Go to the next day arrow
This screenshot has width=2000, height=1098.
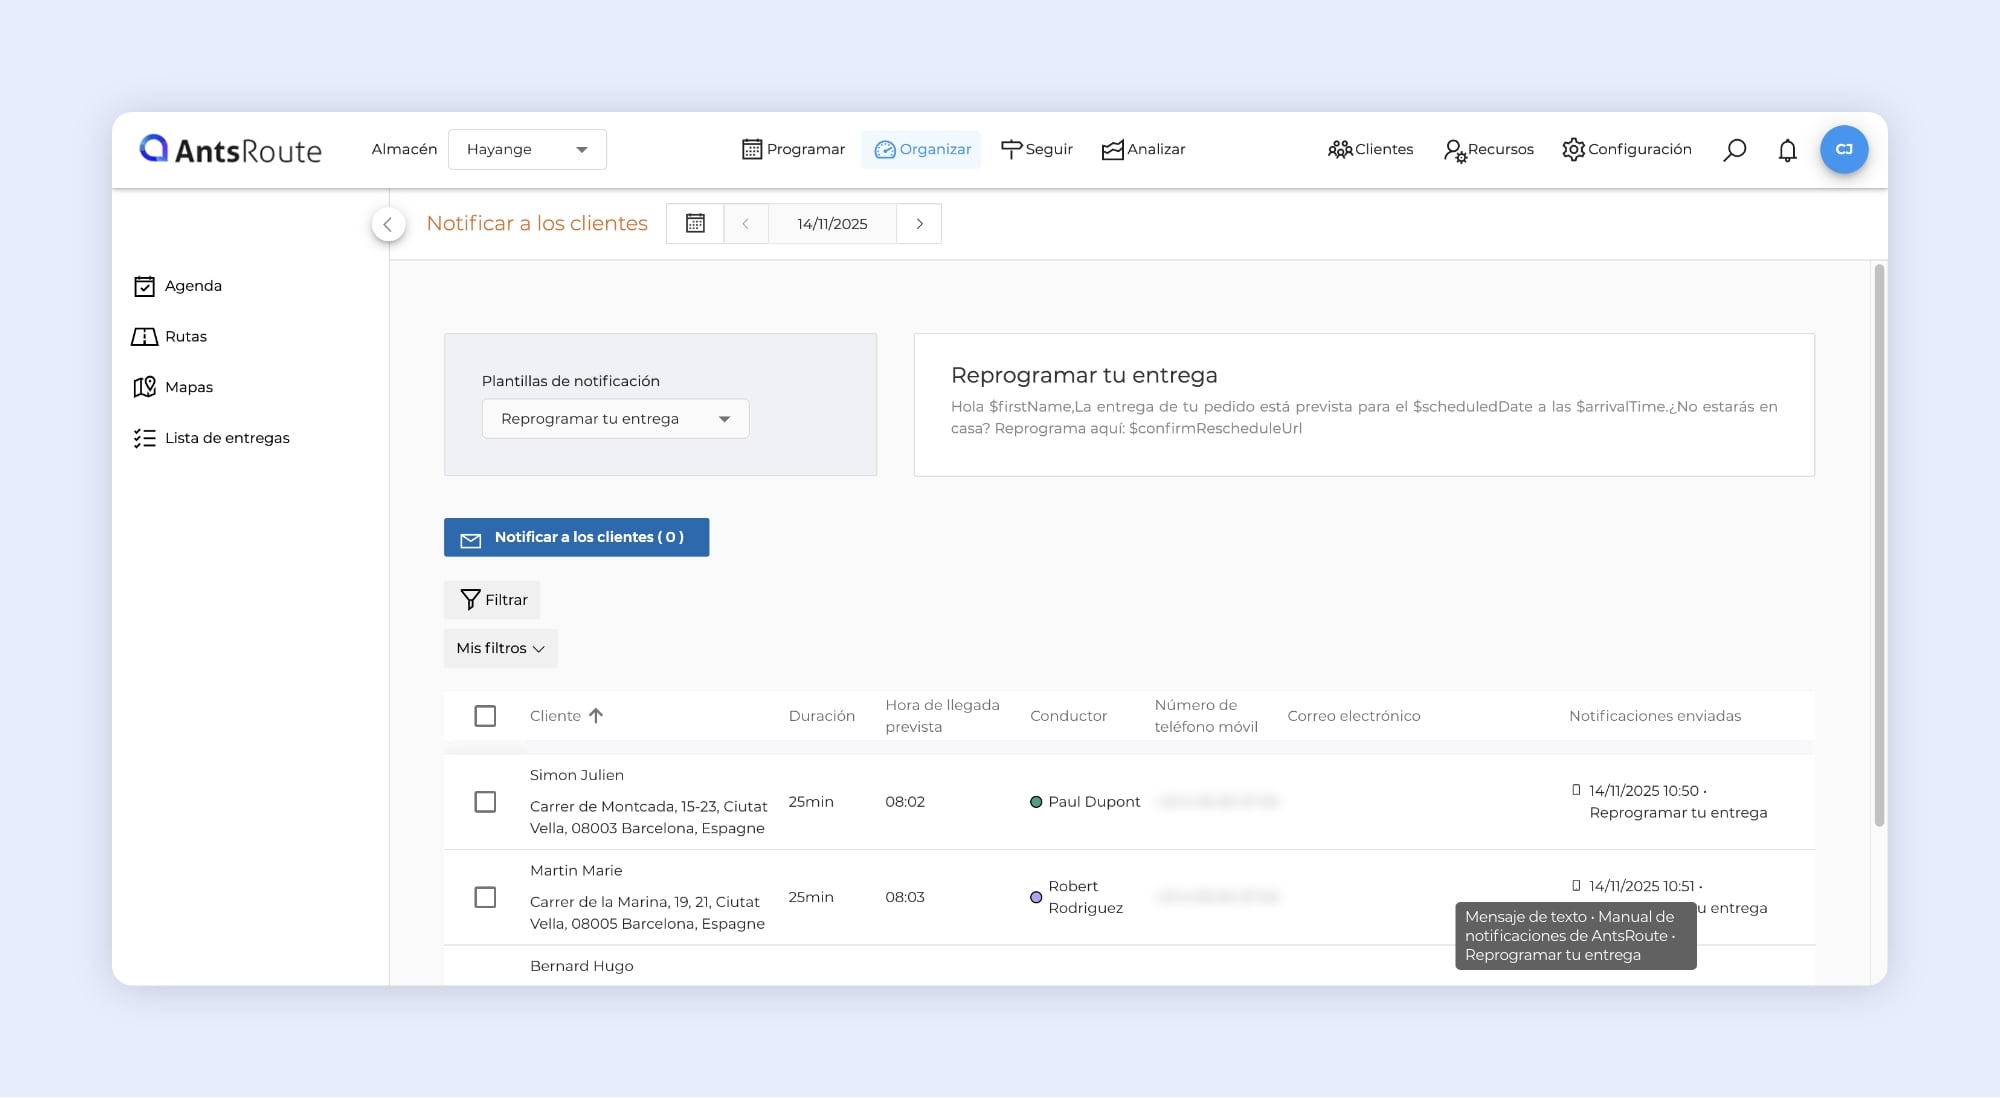point(919,224)
